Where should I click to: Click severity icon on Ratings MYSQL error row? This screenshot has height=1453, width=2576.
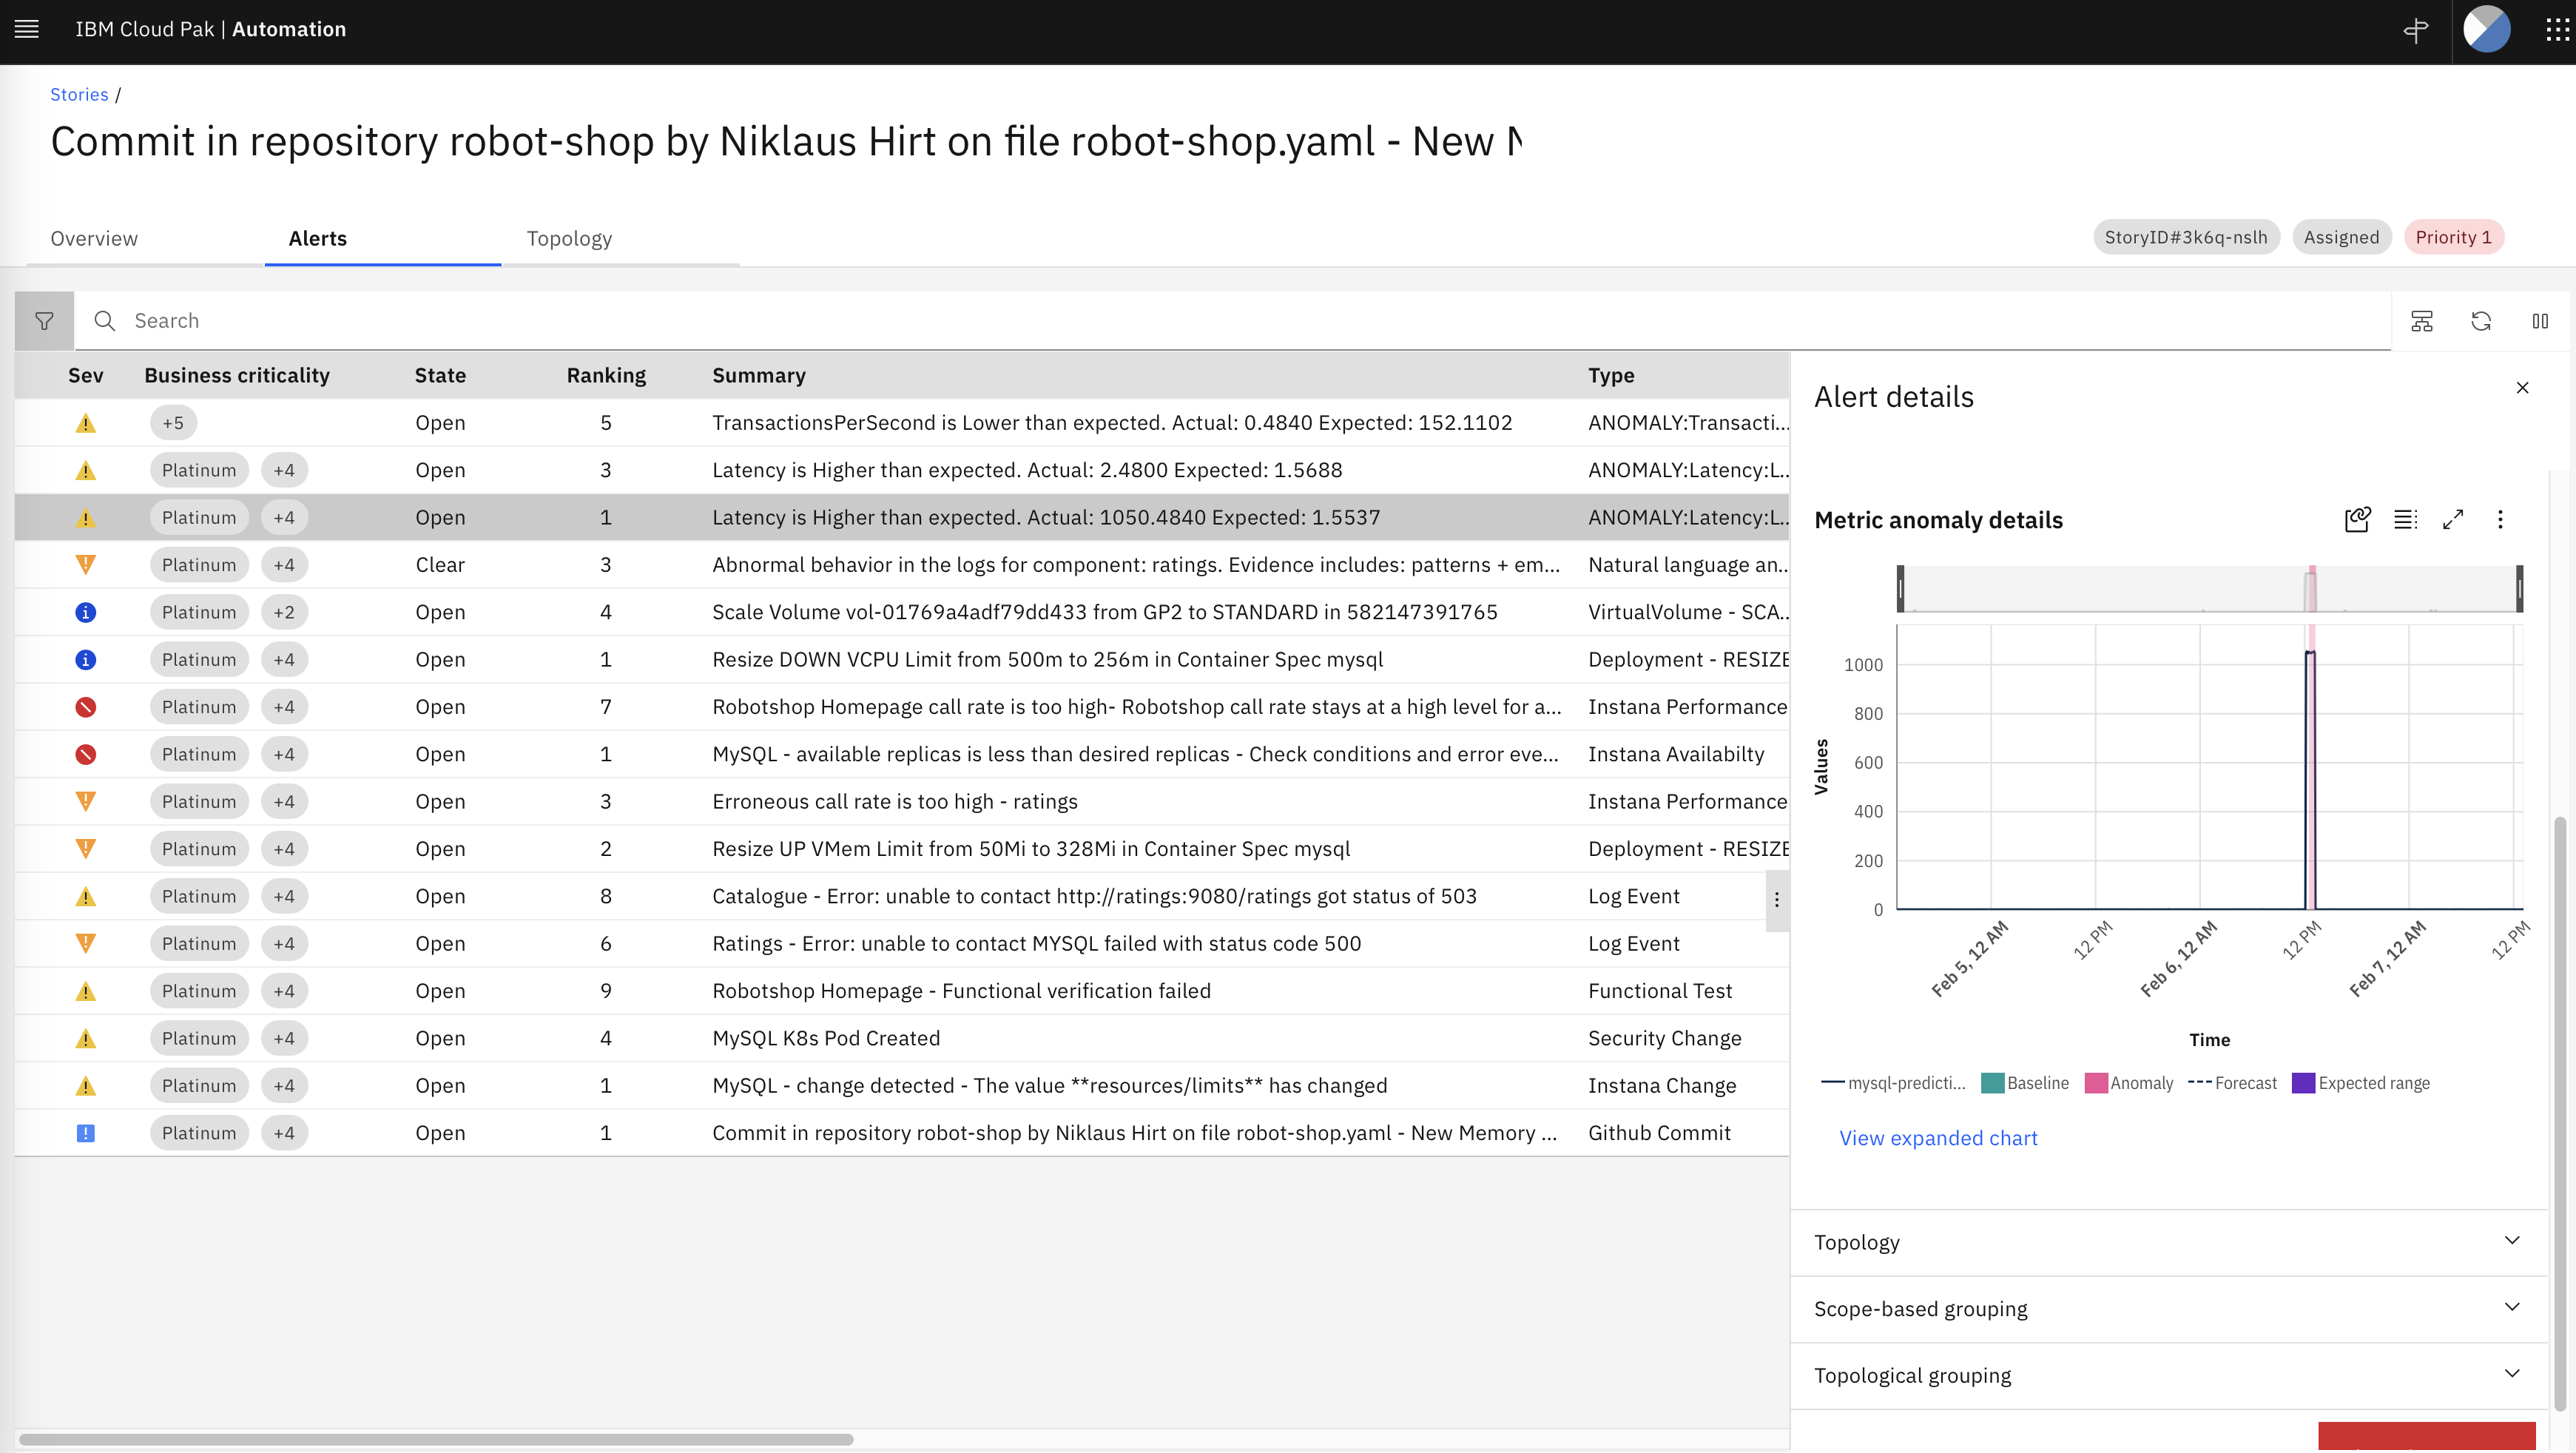tap(86, 944)
